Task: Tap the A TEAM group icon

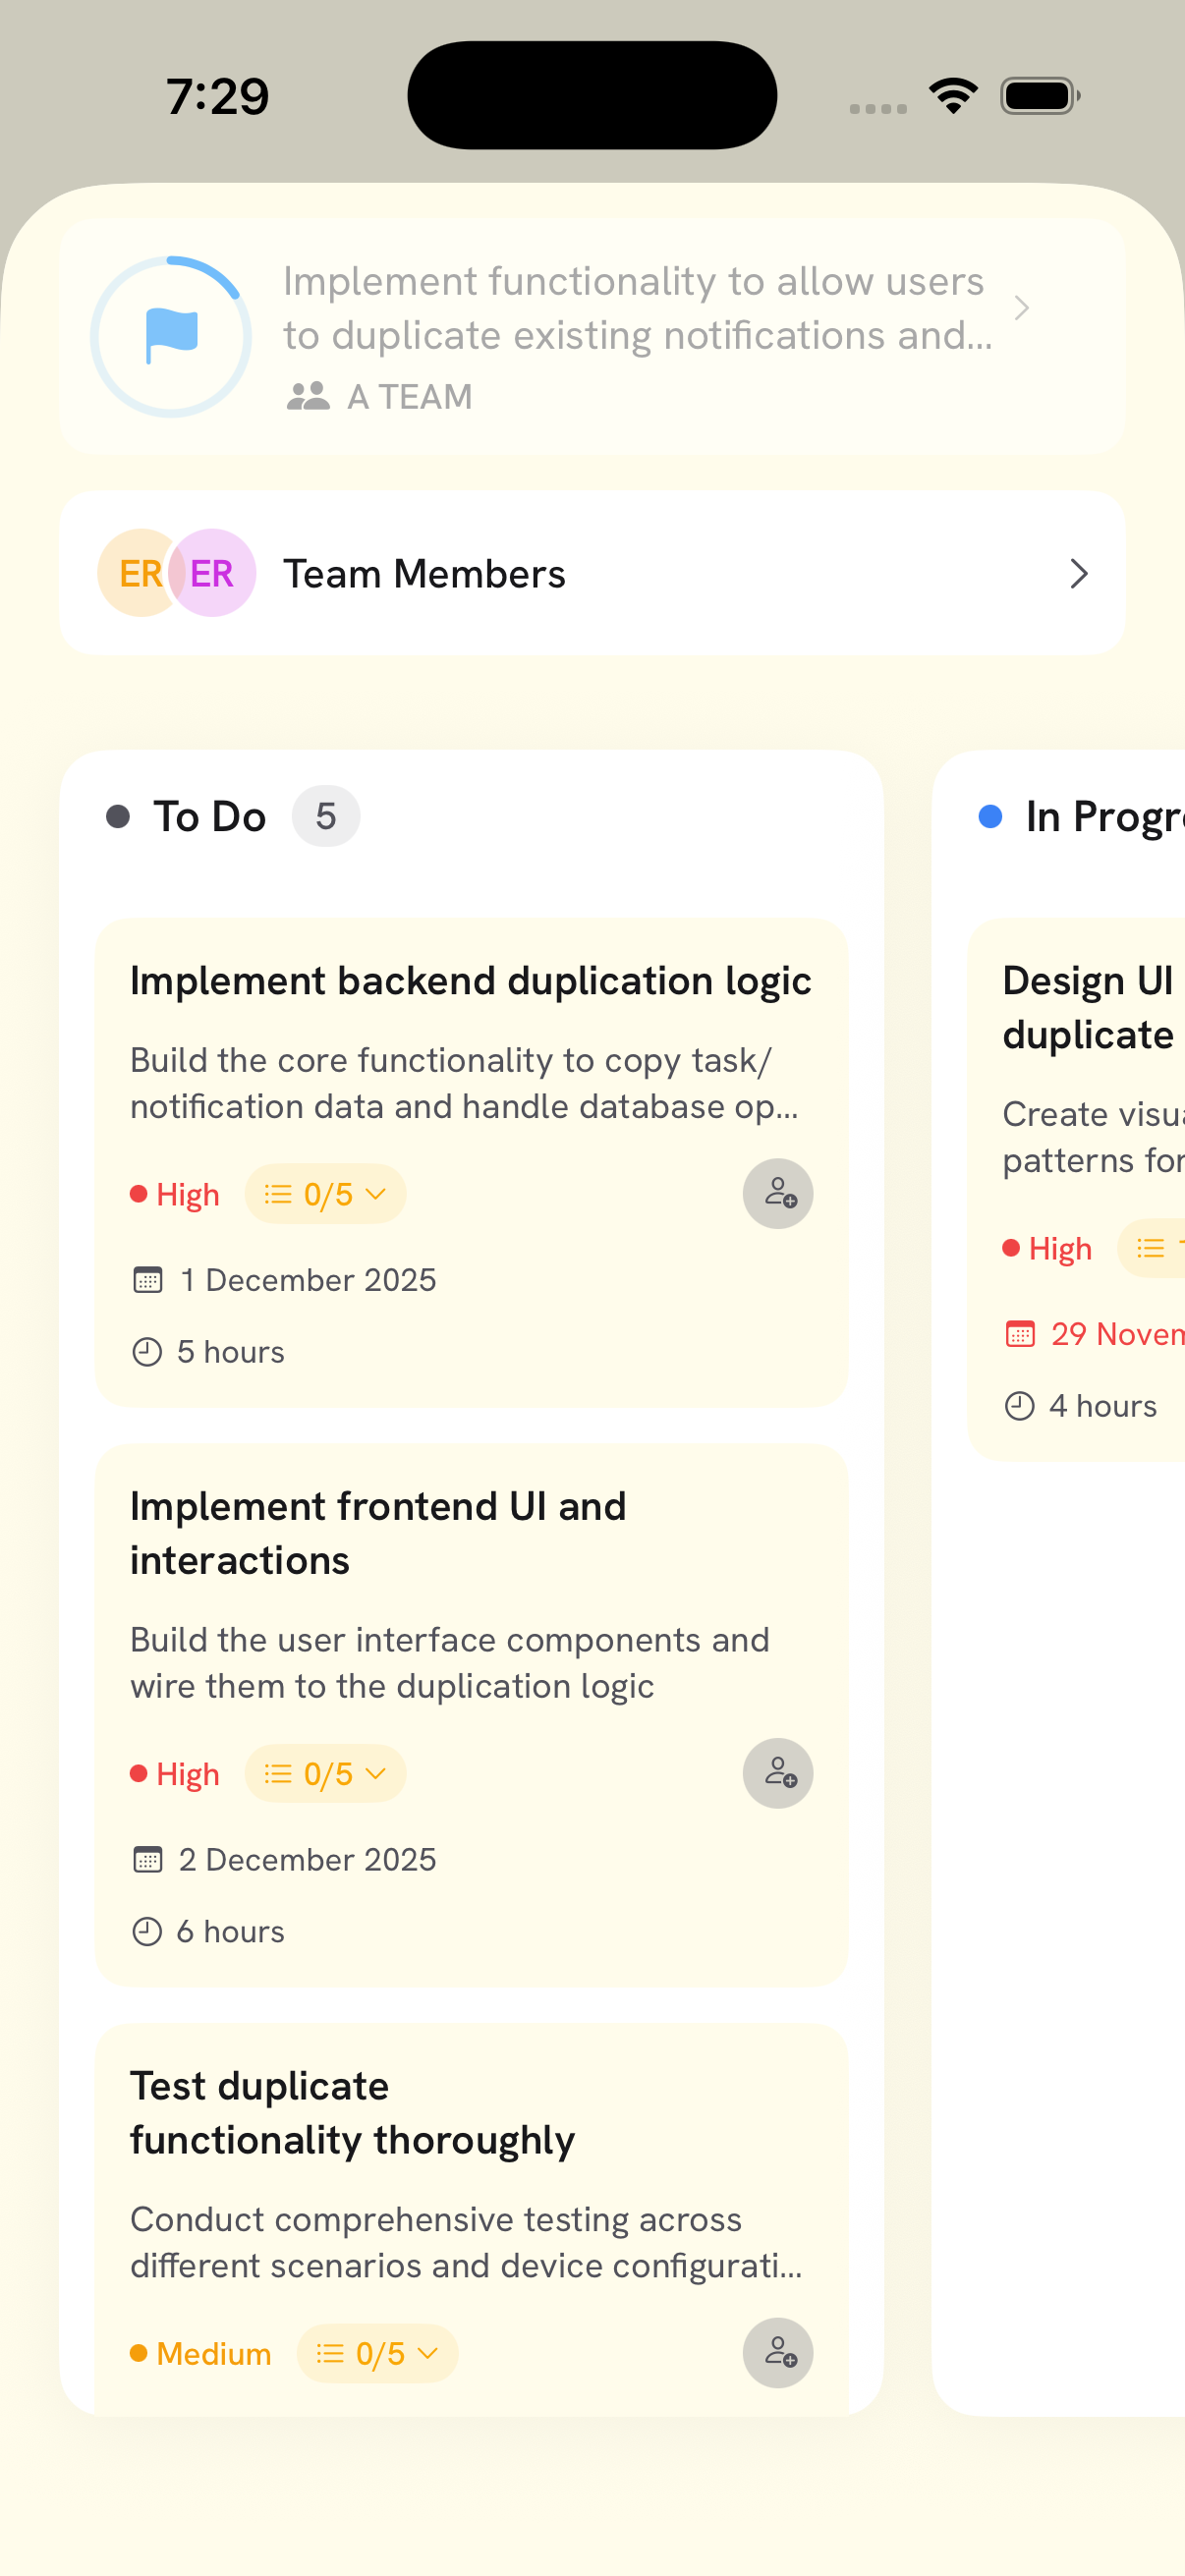Action: pyautogui.click(x=308, y=397)
